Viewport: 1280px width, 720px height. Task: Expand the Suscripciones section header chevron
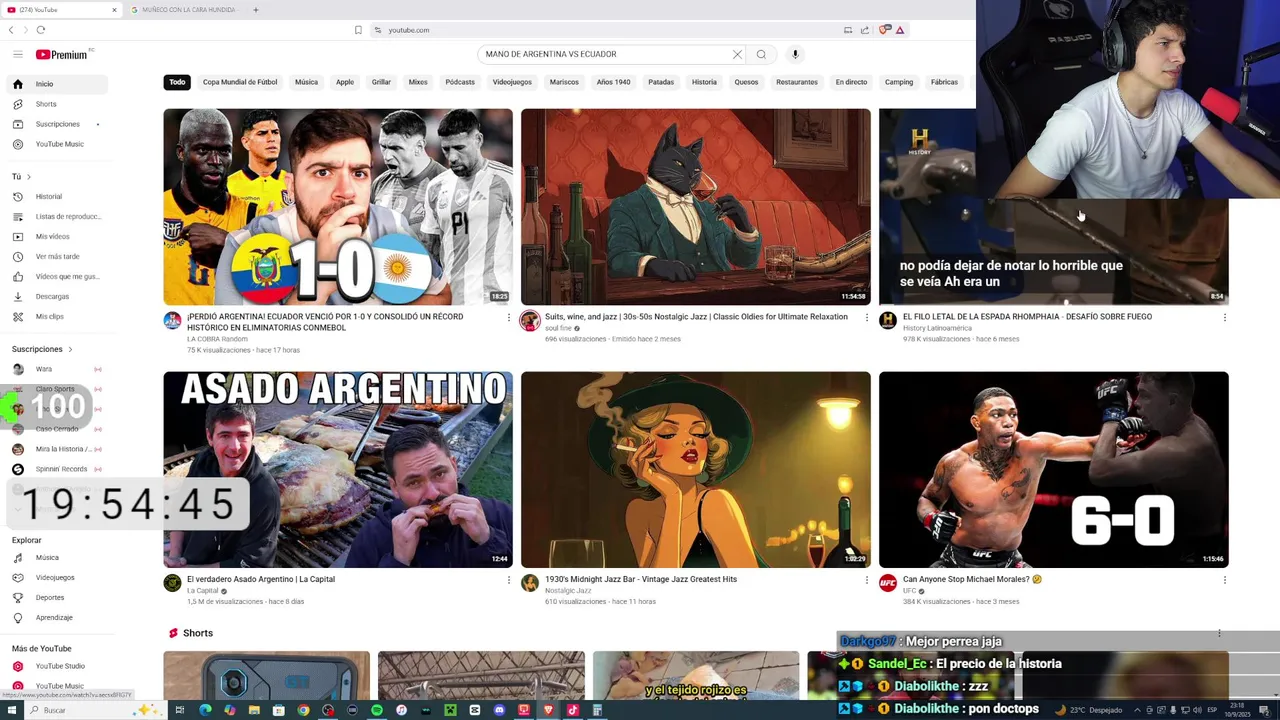pos(70,349)
